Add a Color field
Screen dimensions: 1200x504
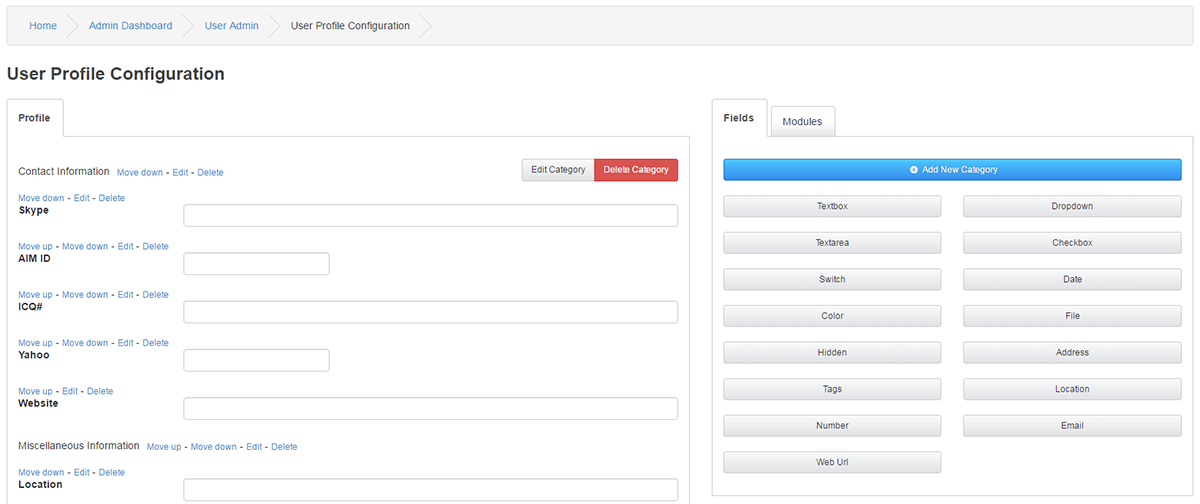pos(832,316)
